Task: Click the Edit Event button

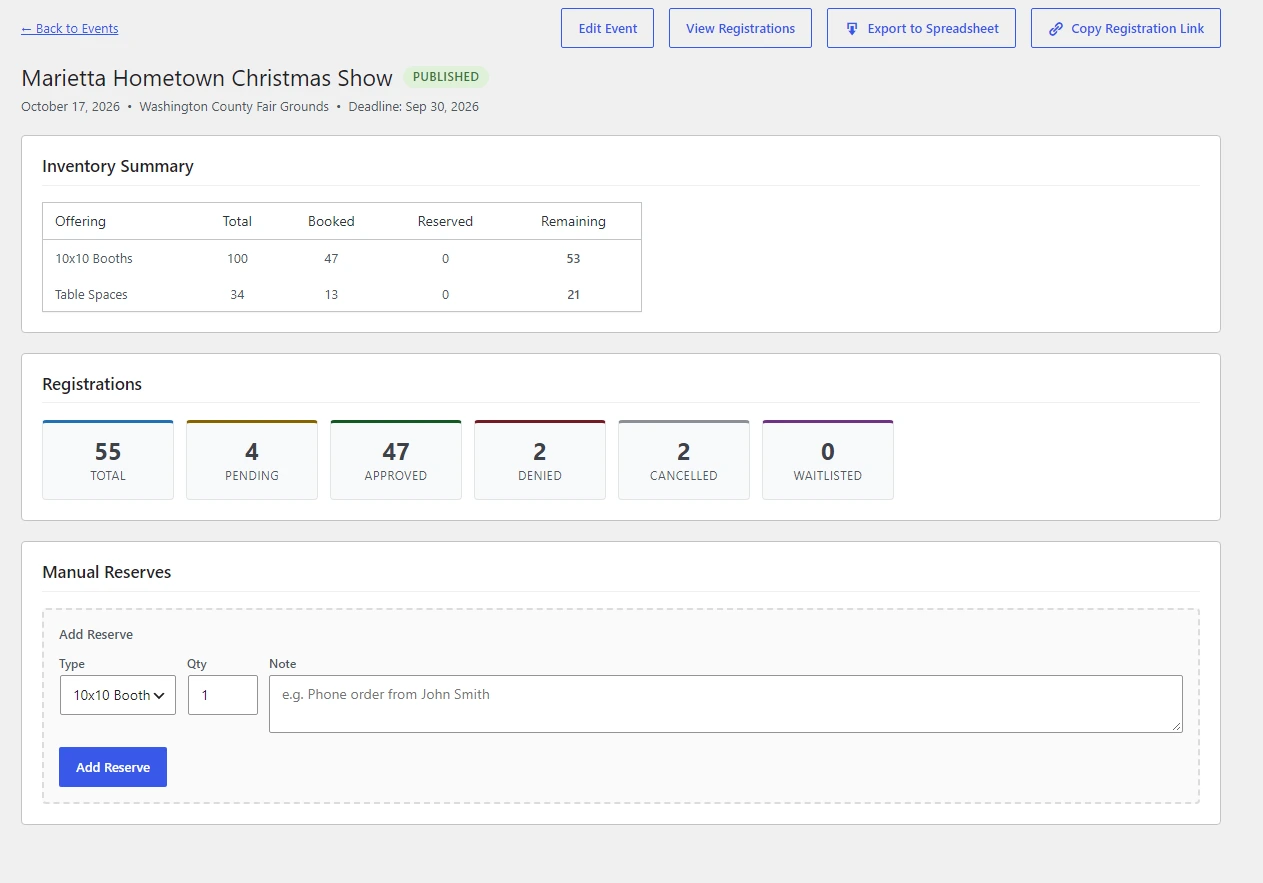Action: (607, 28)
